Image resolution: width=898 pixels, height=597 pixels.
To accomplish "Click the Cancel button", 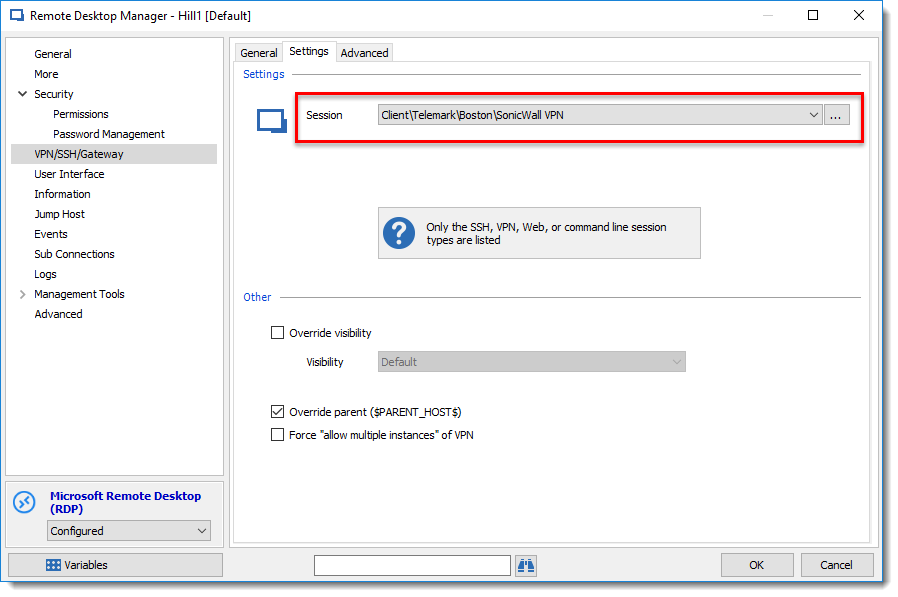I will pyautogui.click(x=837, y=565).
